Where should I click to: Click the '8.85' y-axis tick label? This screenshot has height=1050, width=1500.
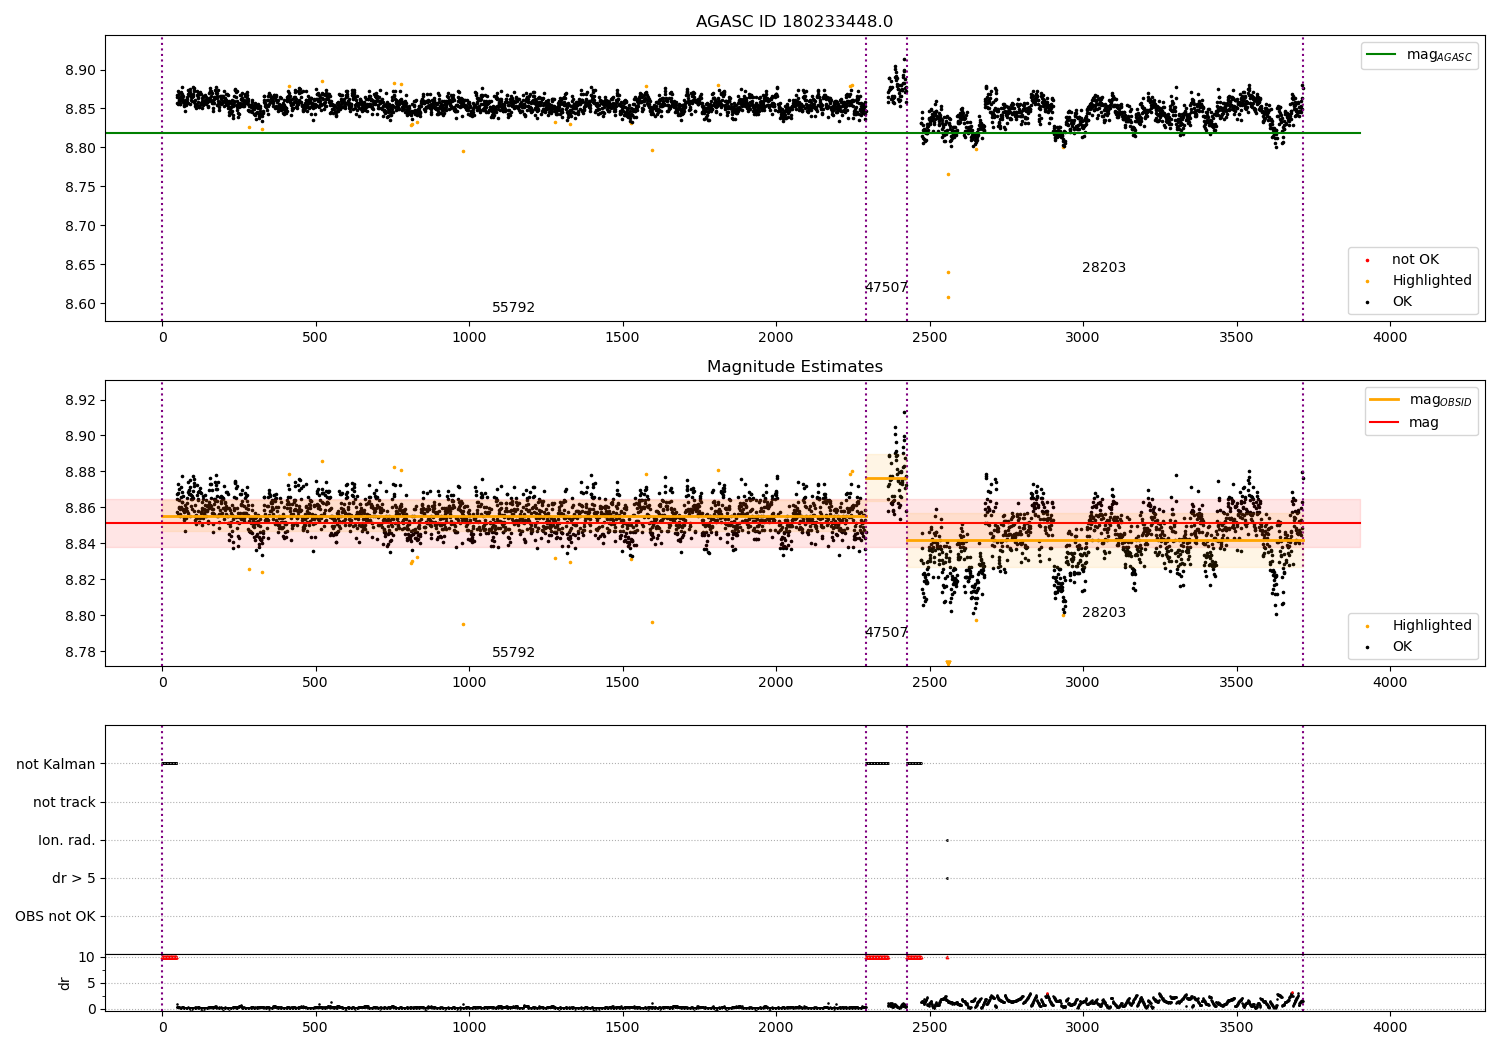80,109
